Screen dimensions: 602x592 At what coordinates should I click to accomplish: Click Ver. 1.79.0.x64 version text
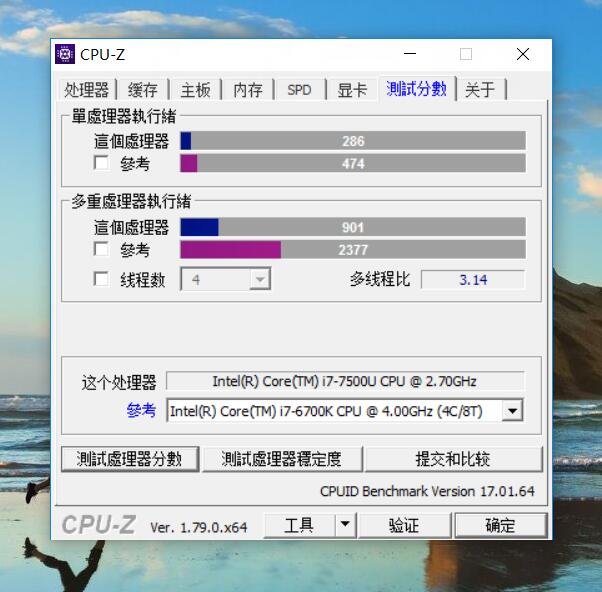point(199,528)
